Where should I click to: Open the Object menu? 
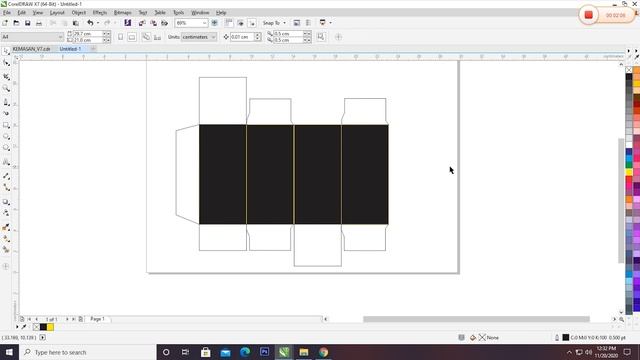(79, 13)
